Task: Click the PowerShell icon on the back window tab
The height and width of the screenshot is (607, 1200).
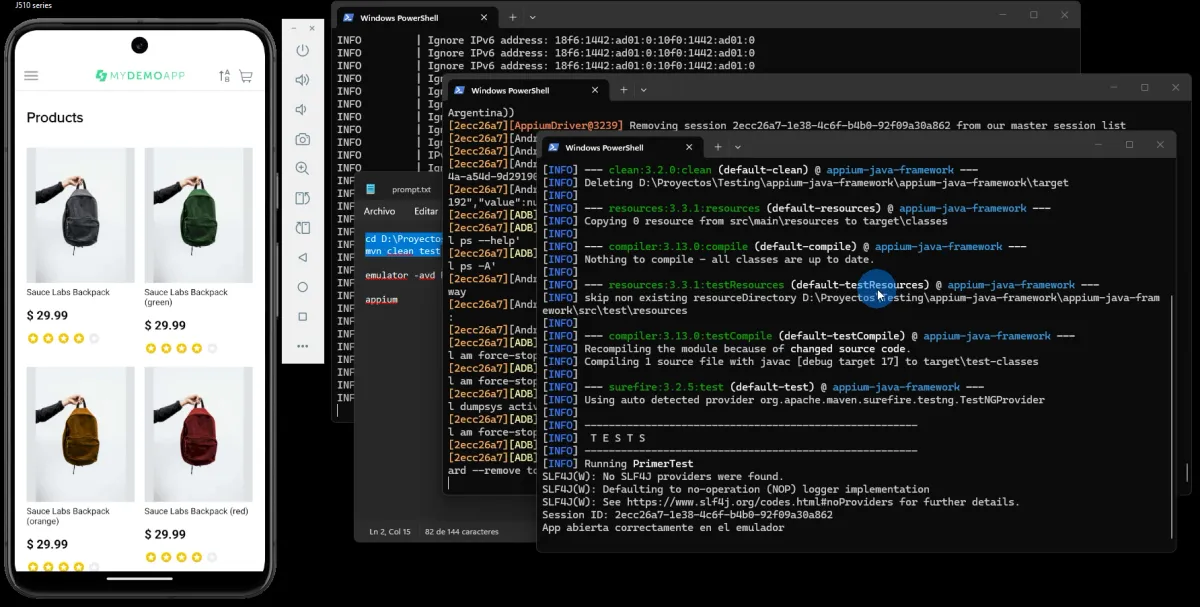Action: point(346,18)
